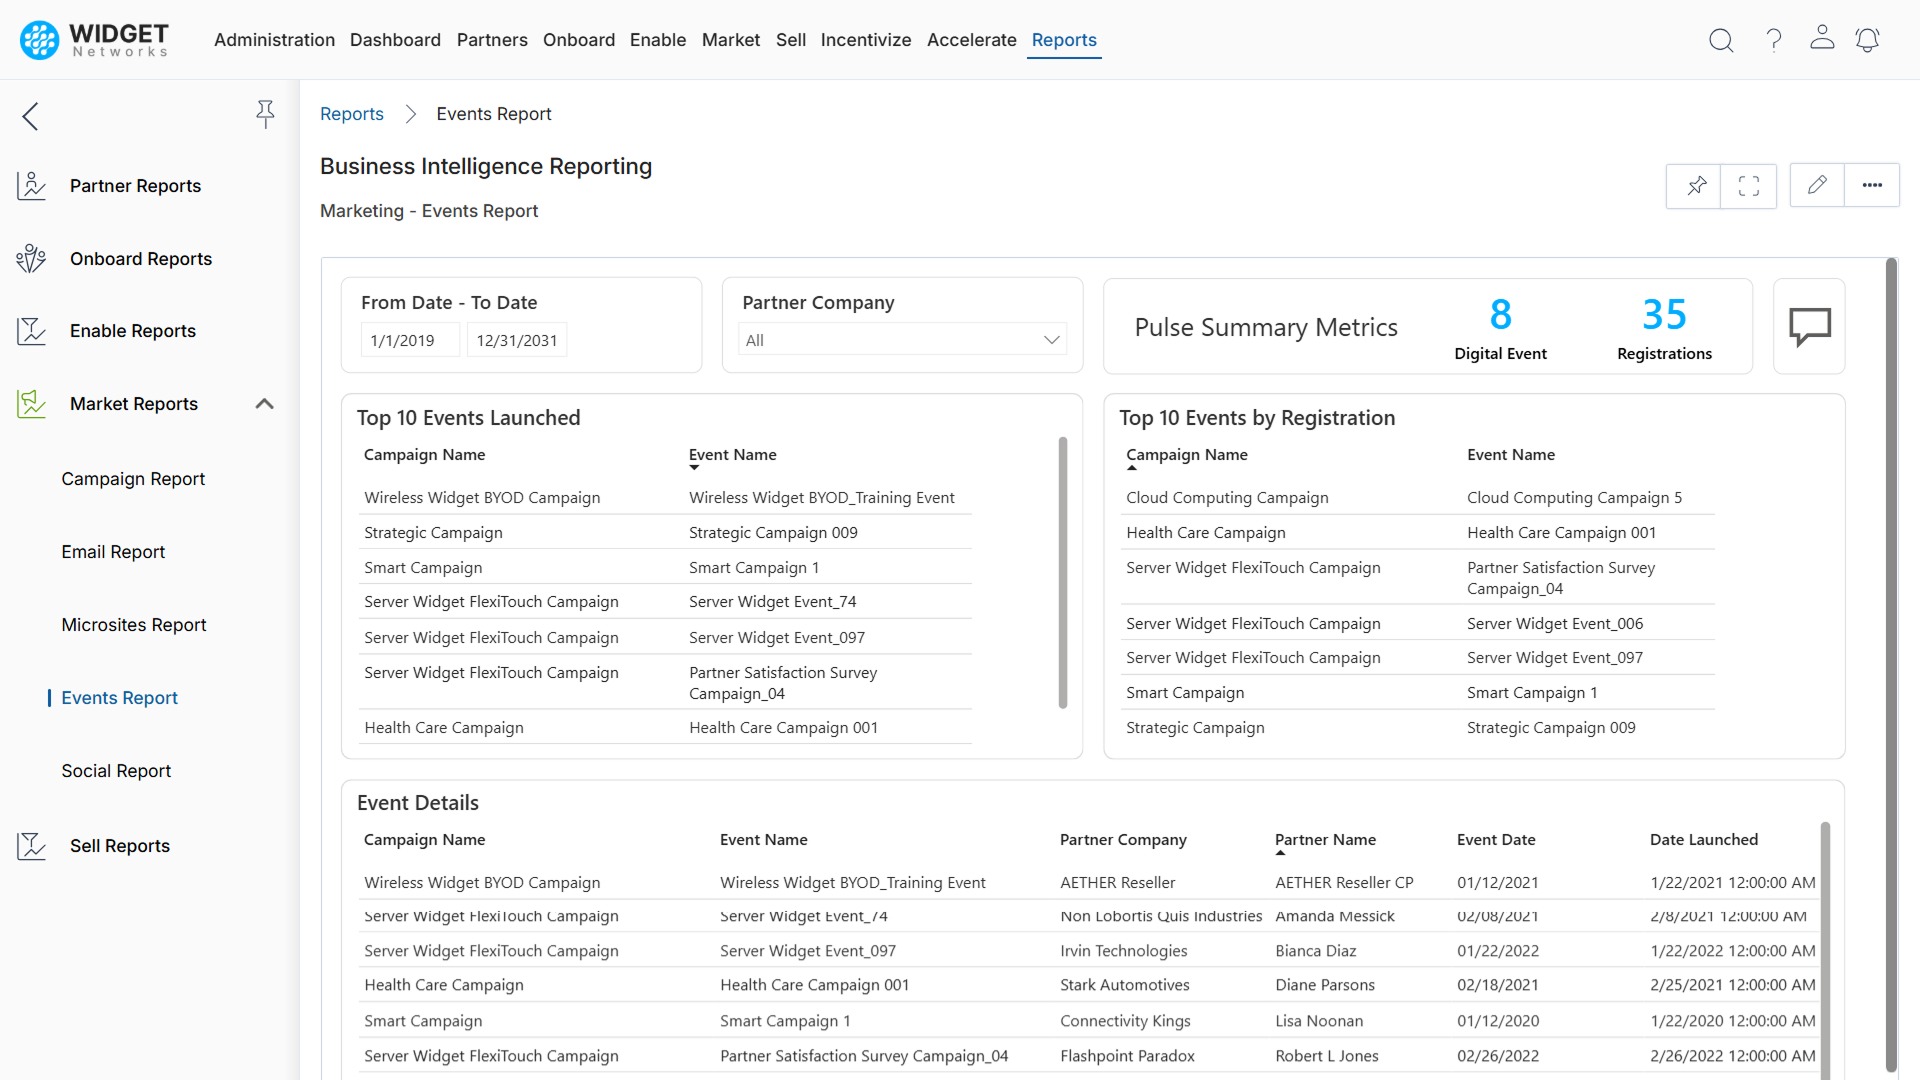Open search from the top navigation bar
The height and width of the screenshot is (1080, 1920).
(1721, 40)
